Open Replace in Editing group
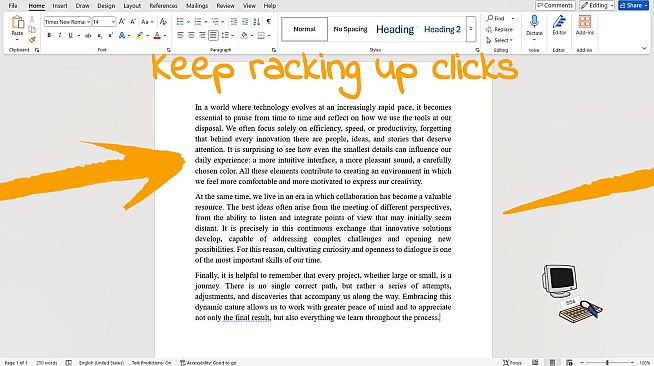The image size is (654, 366). coord(500,29)
